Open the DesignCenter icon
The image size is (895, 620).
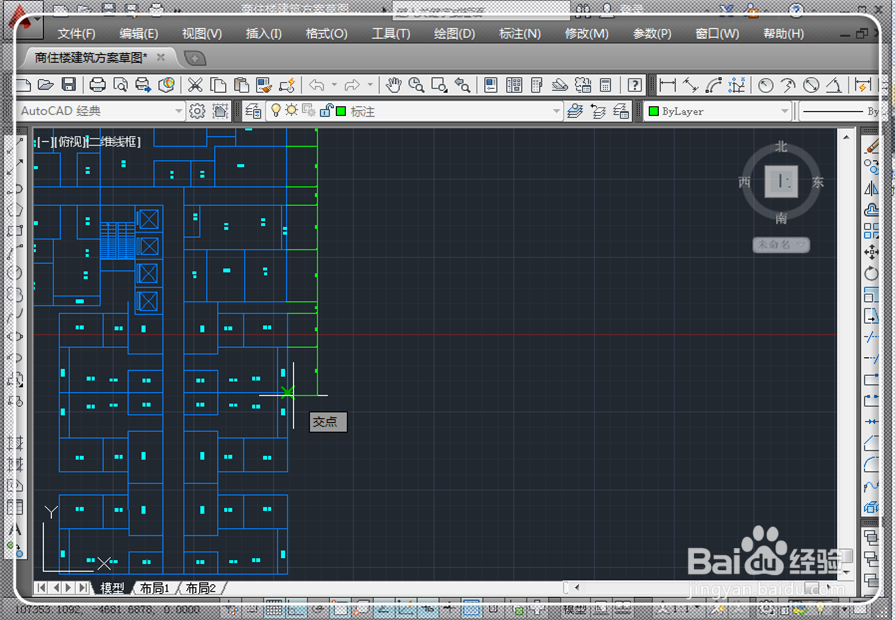coord(514,86)
